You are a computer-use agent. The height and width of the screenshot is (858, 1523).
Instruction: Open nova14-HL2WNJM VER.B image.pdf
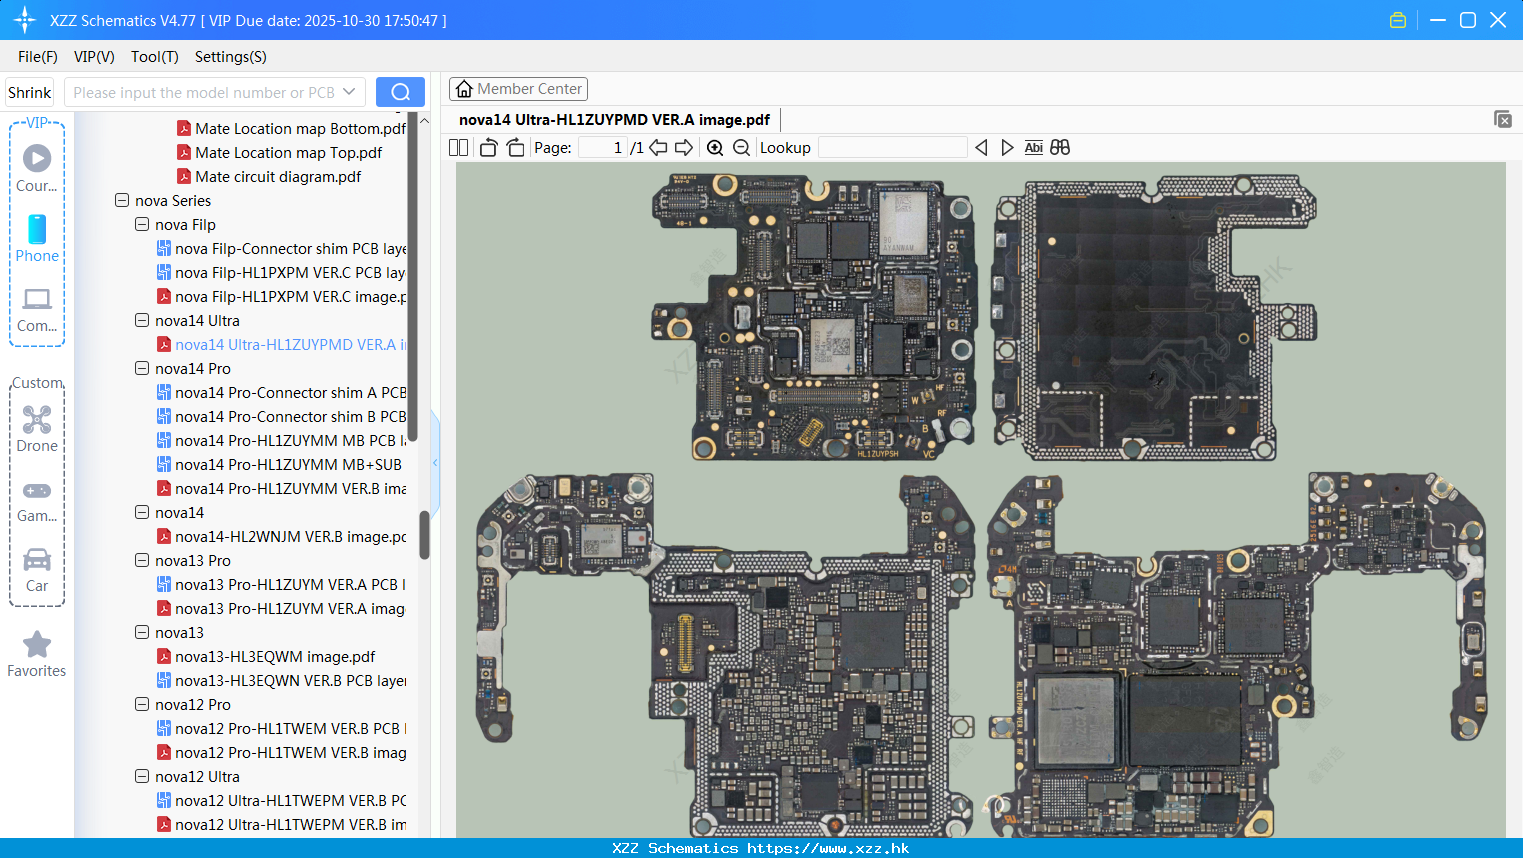[x=281, y=536]
